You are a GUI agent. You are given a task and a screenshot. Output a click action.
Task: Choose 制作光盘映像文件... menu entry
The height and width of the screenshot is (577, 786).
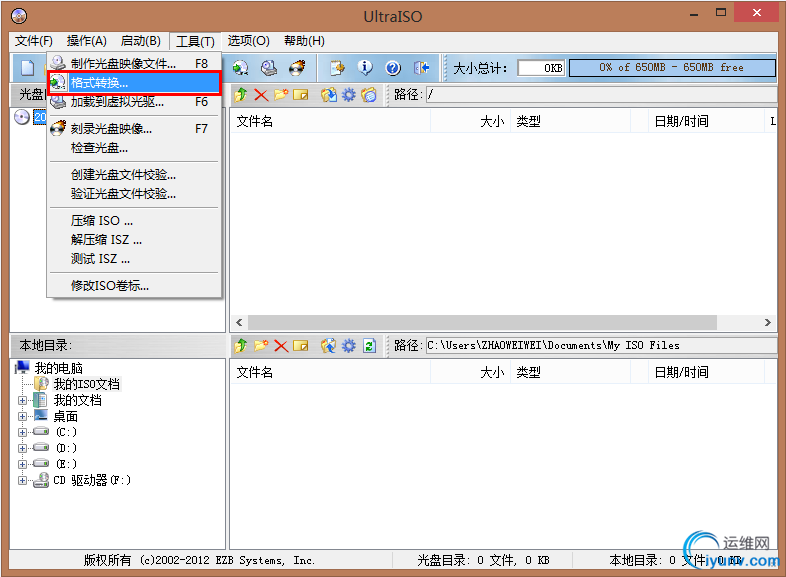pyautogui.click(x=134, y=64)
